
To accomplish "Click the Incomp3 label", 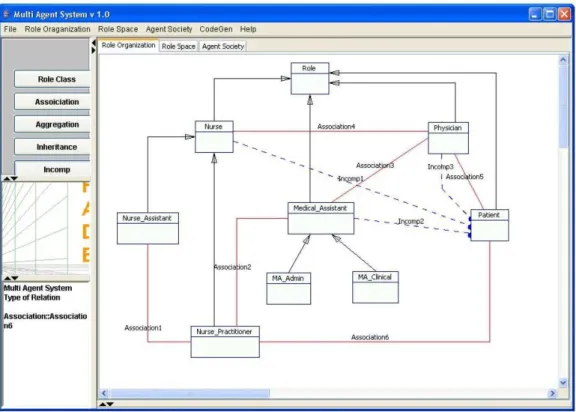I will coord(440,167).
